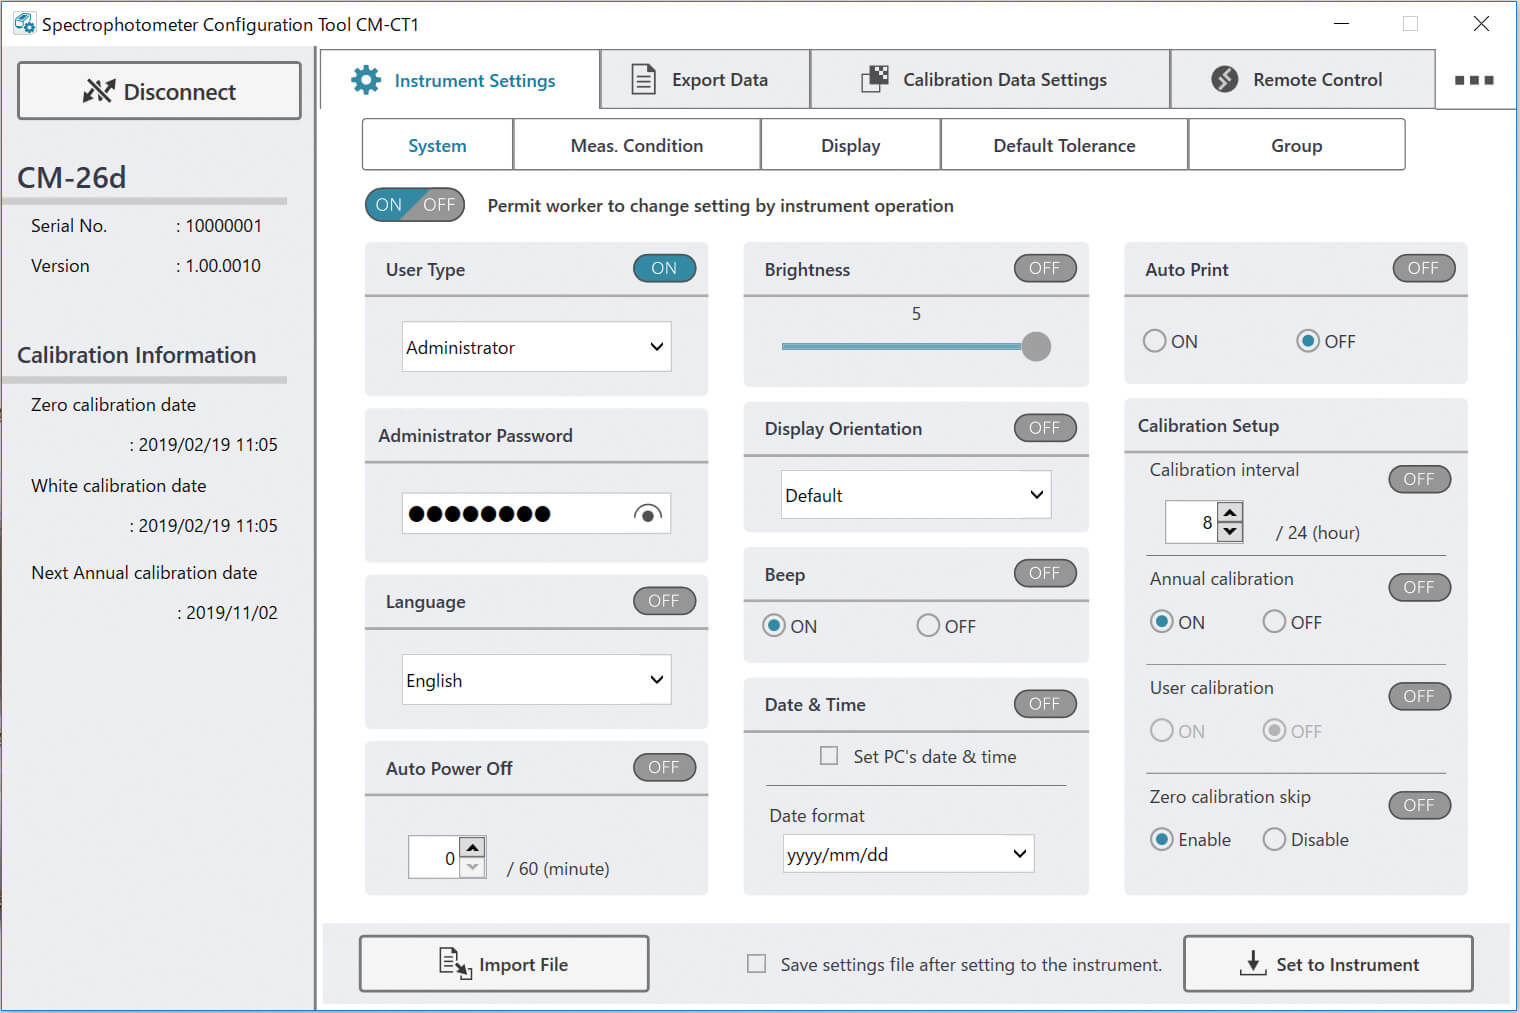This screenshot has width=1520, height=1013.
Task: Toggle the User calibration OFF switch
Action: (1419, 696)
